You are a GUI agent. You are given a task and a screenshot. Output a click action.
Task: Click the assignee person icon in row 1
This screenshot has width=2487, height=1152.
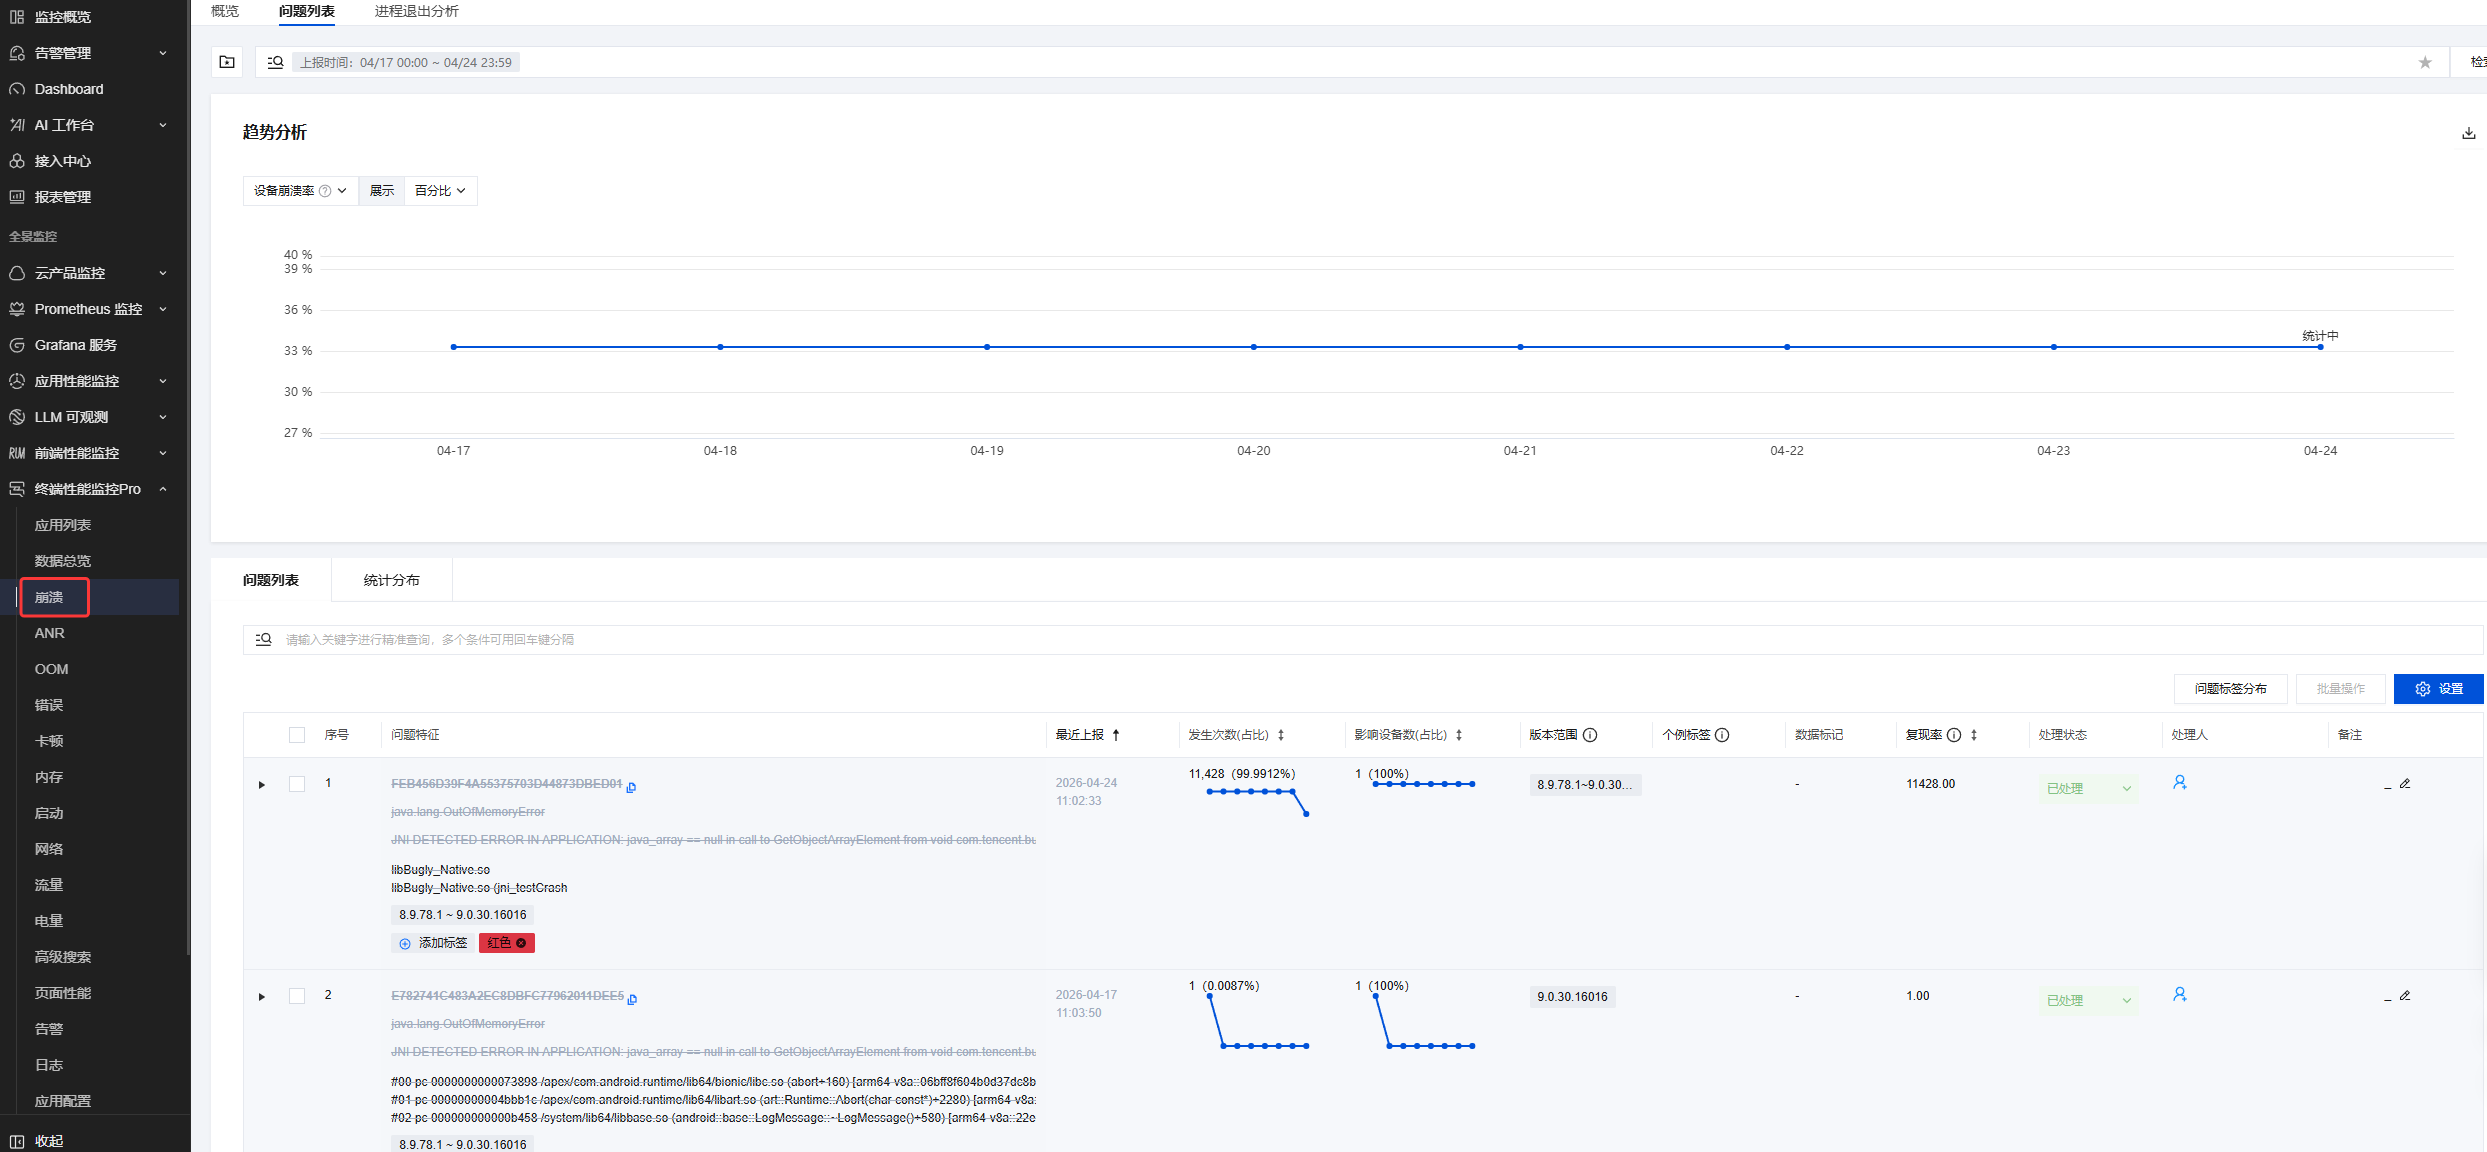(x=2179, y=782)
